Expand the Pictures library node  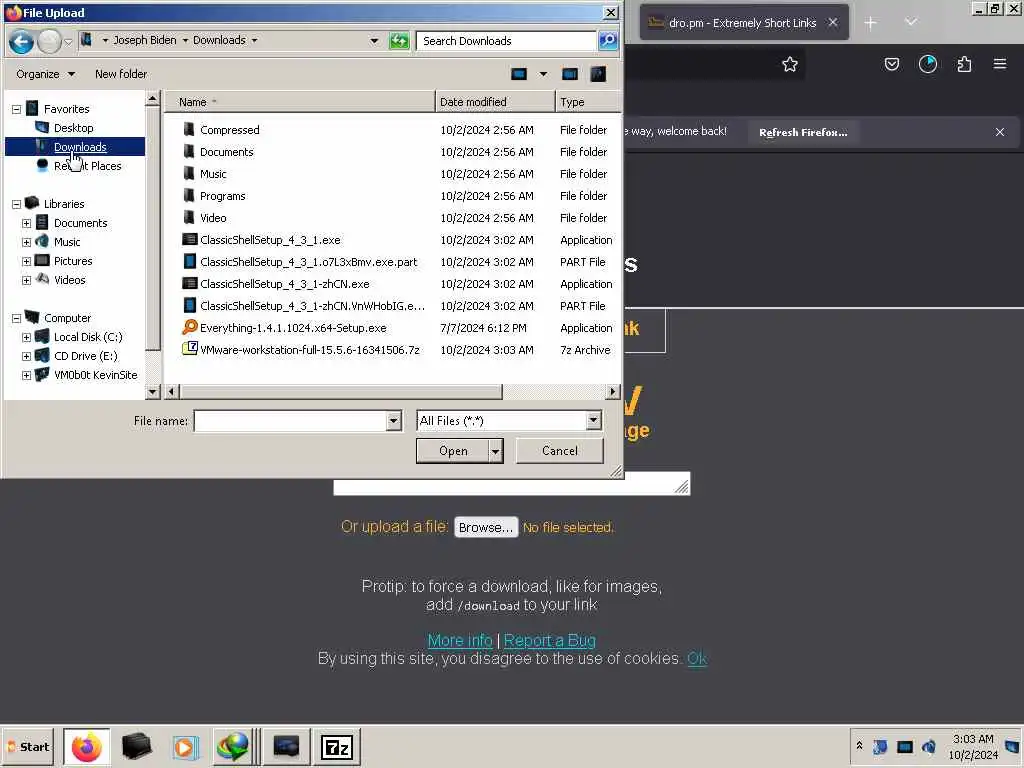26,261
